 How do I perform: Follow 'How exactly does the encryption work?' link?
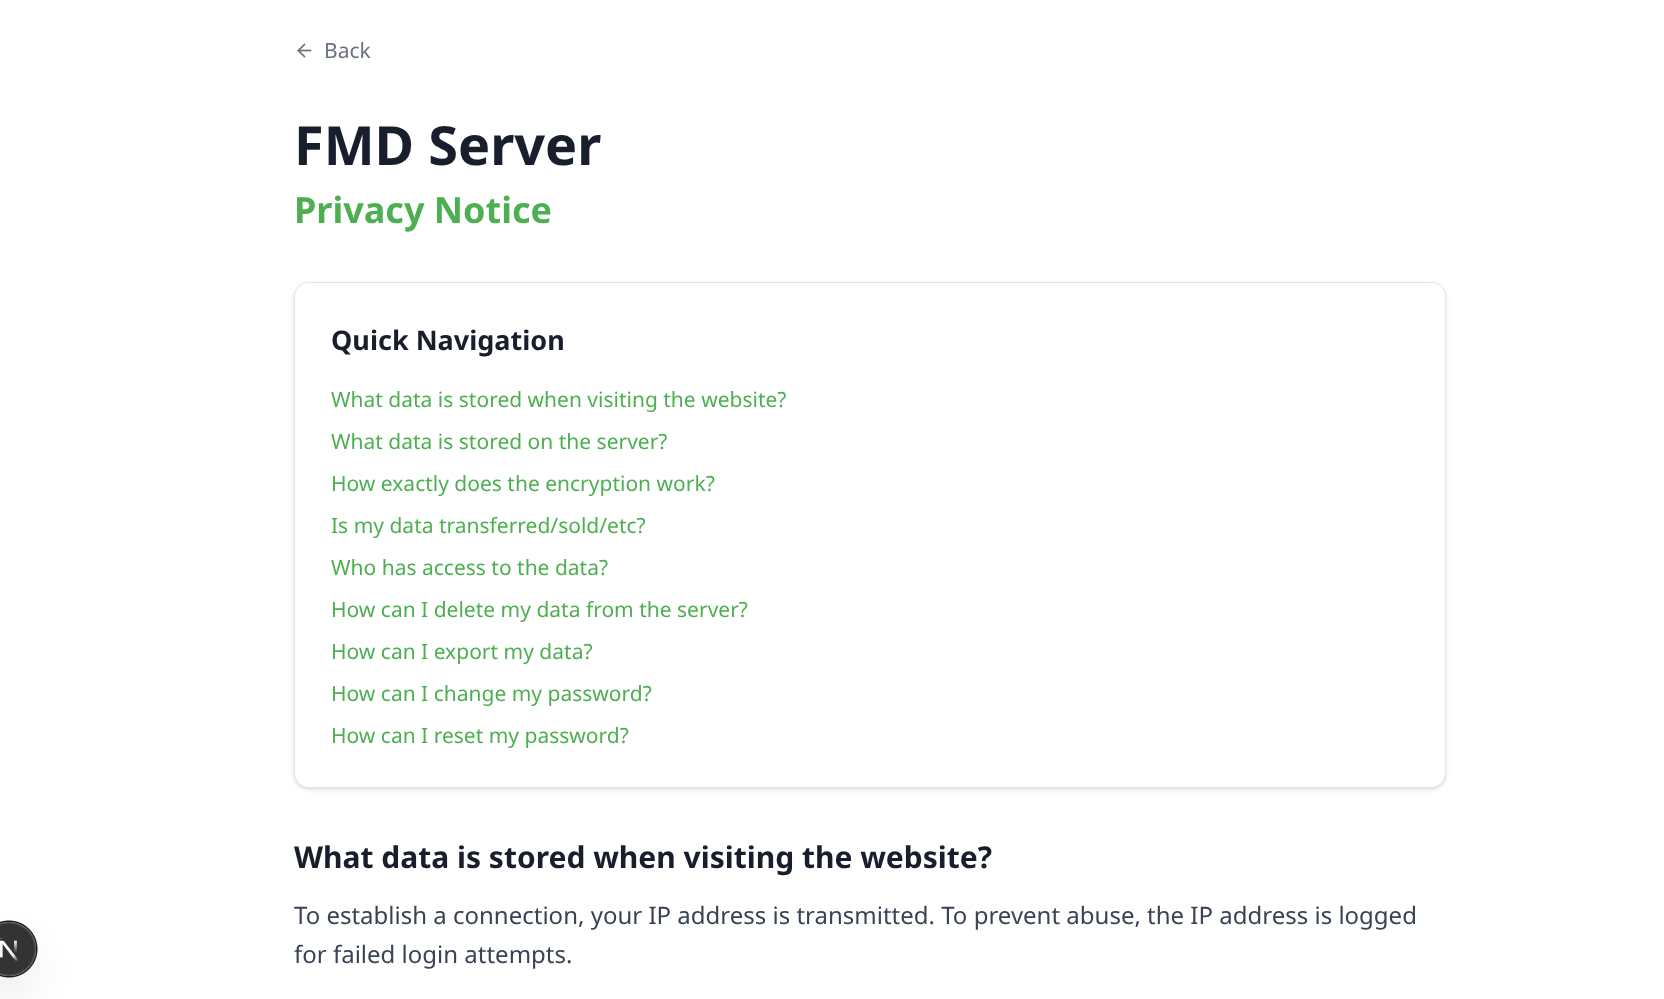[522, 484]
